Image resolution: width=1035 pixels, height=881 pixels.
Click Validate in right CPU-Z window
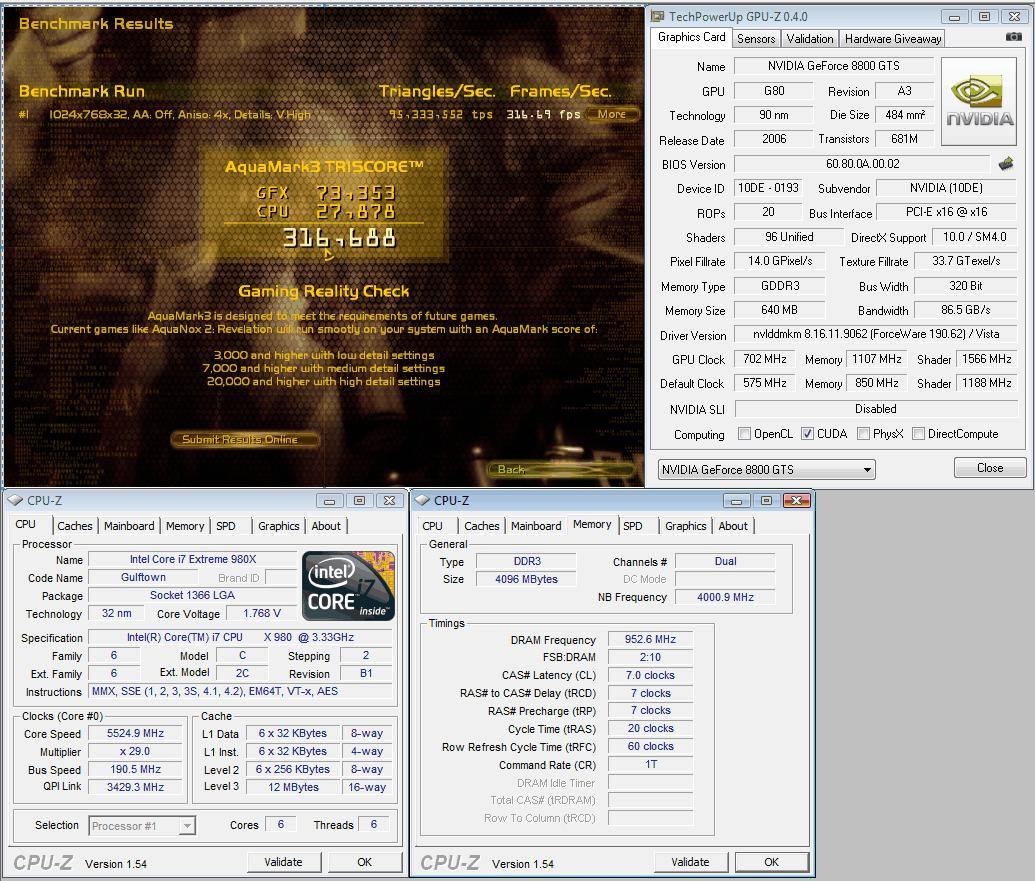coord(690,862)
